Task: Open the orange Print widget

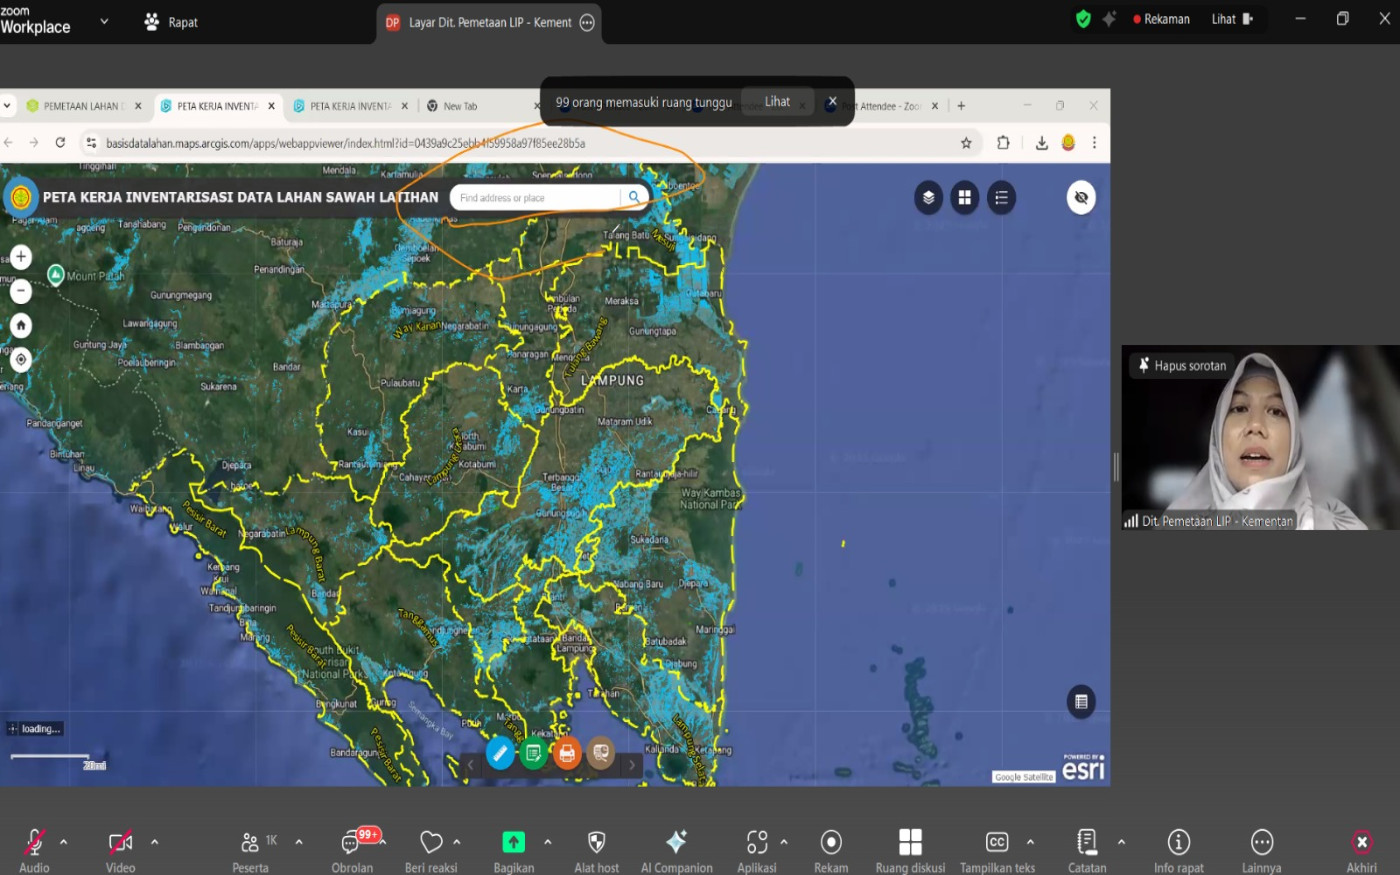Action: (x=567, y=753)
